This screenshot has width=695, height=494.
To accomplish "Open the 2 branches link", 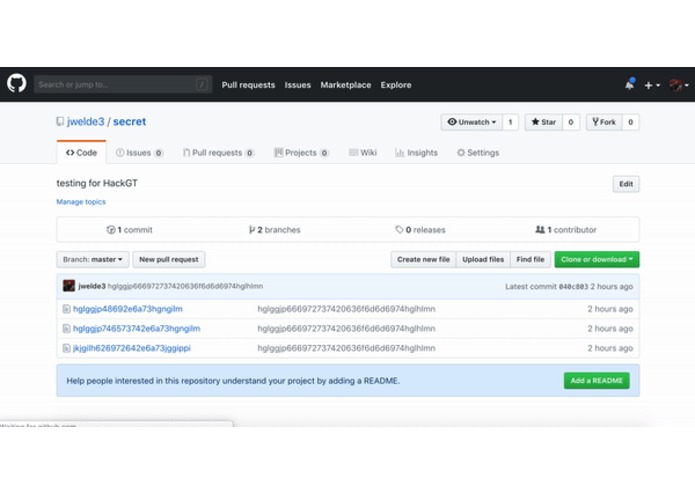I will tap(275, 230).
